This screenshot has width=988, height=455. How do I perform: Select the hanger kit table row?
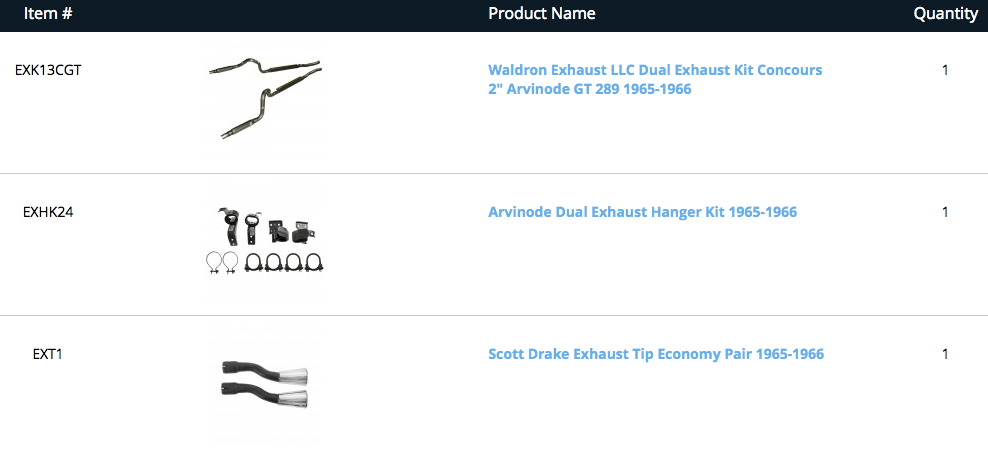point(400,270)
